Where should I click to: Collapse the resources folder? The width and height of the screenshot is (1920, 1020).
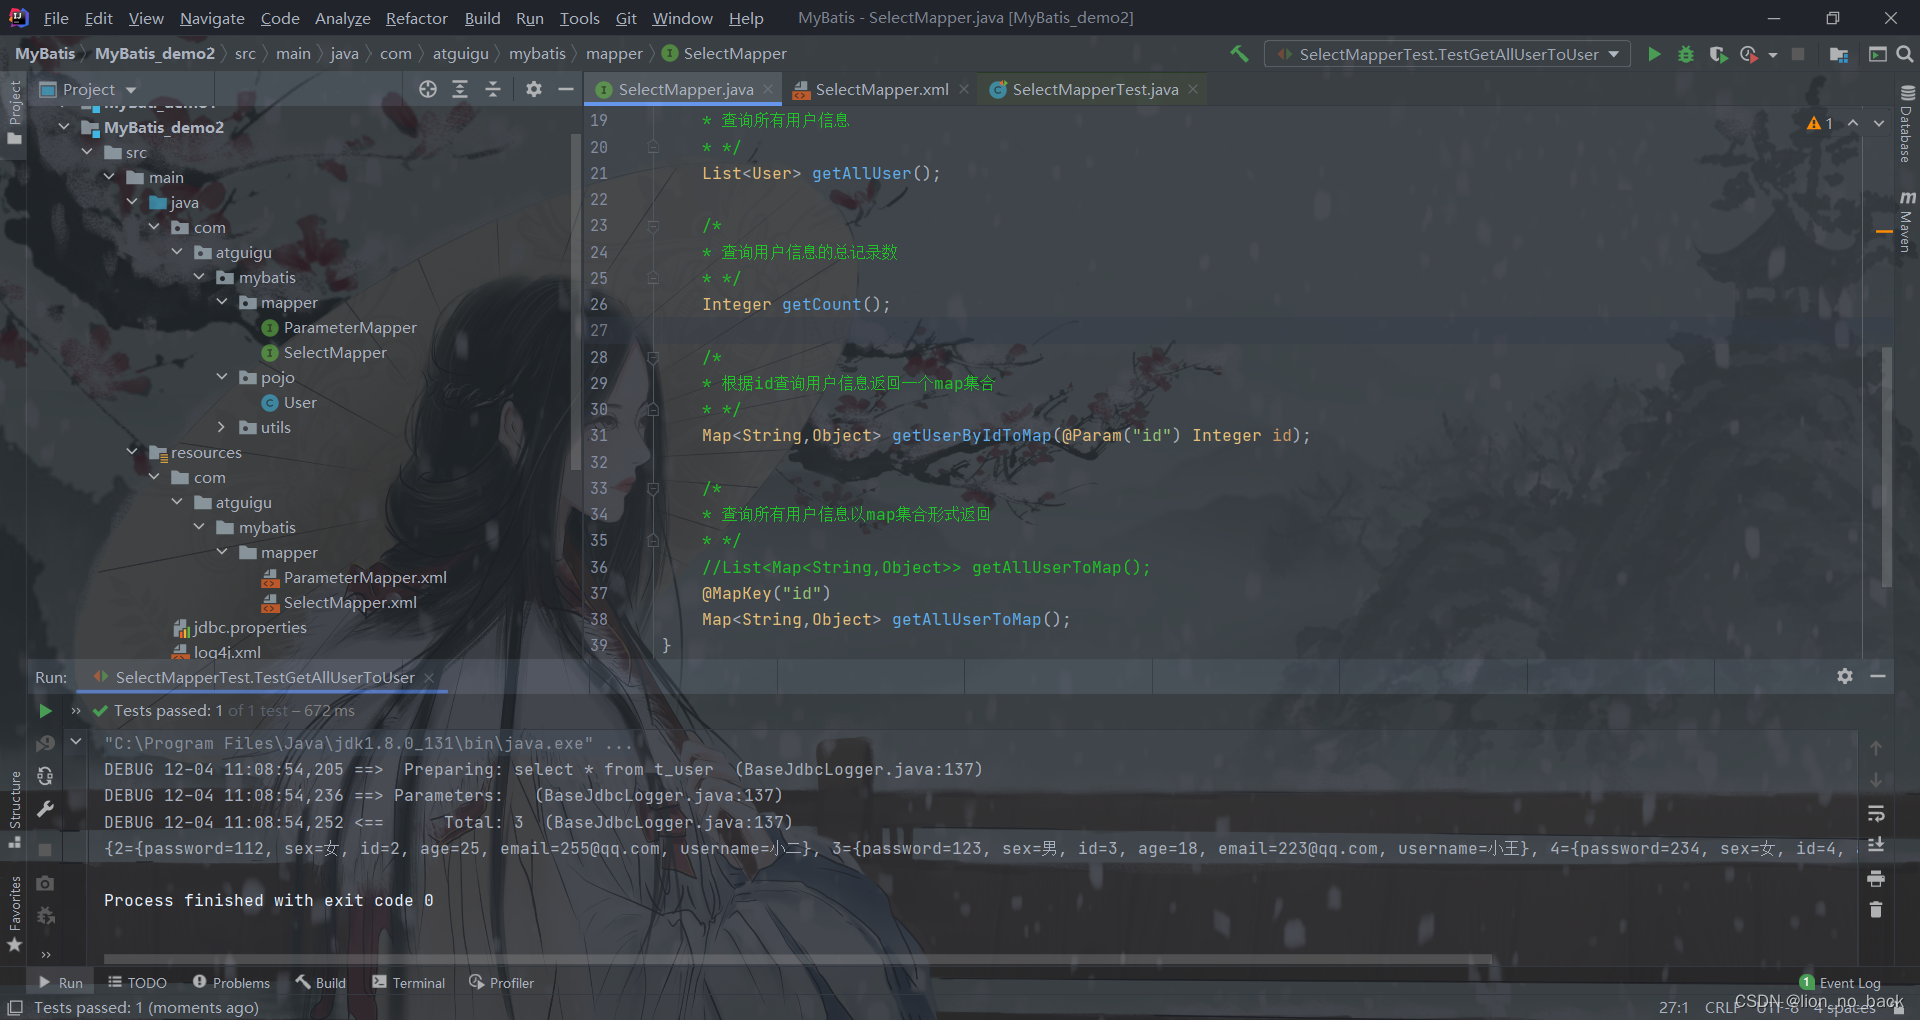pos(132,452)
